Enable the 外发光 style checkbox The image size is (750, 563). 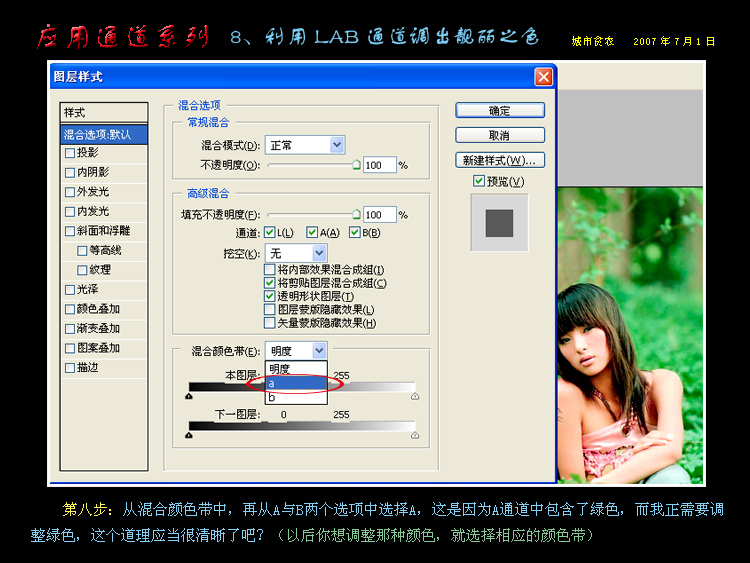pos(70,192)
